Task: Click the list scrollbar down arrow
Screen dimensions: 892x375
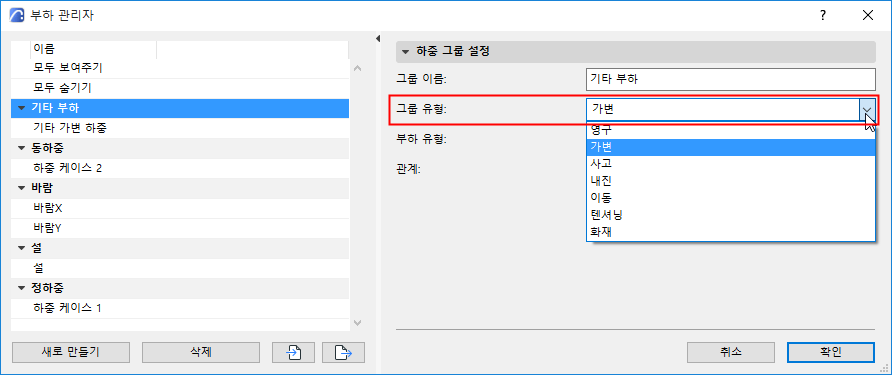Action: point(357,323)
